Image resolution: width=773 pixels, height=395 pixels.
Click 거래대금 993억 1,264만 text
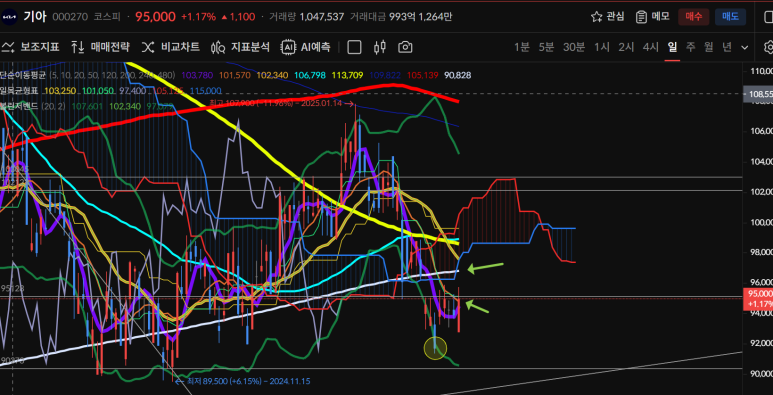401,17
